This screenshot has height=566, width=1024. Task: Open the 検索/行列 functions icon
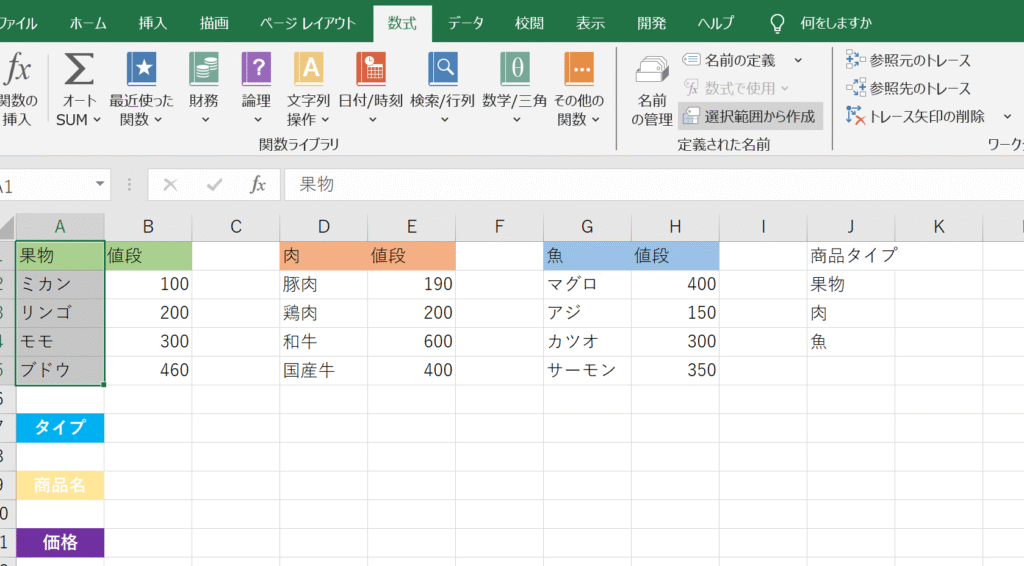click(442, 70)
